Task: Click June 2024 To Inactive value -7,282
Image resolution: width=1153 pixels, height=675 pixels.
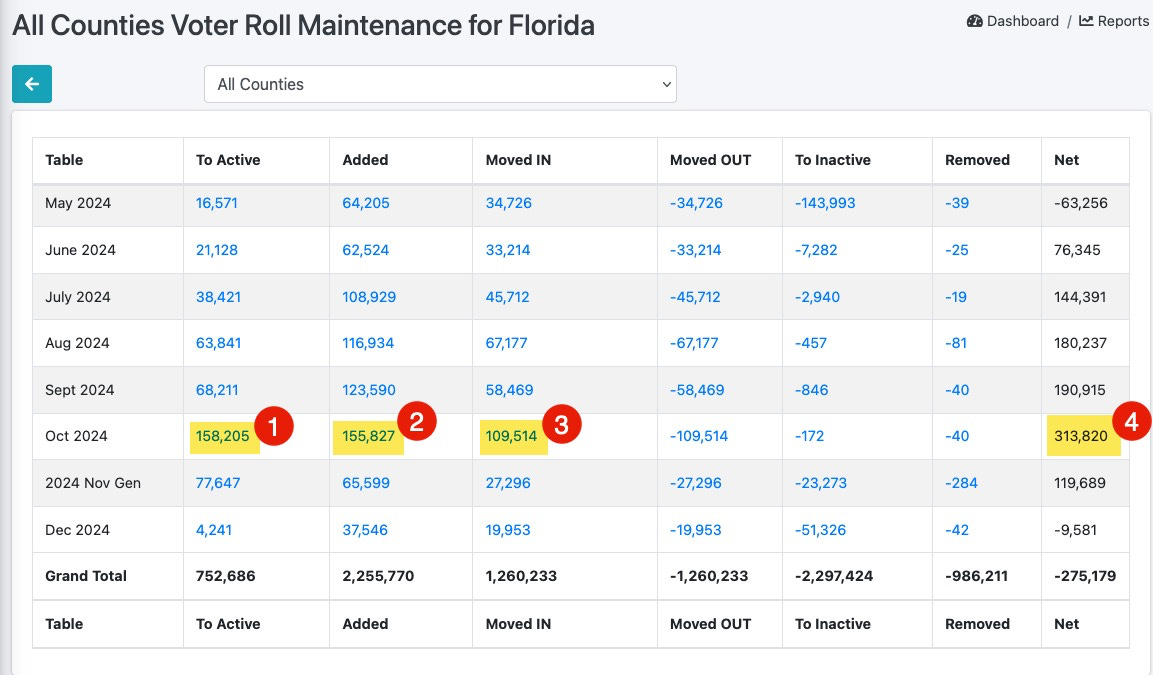Action: 815,250
